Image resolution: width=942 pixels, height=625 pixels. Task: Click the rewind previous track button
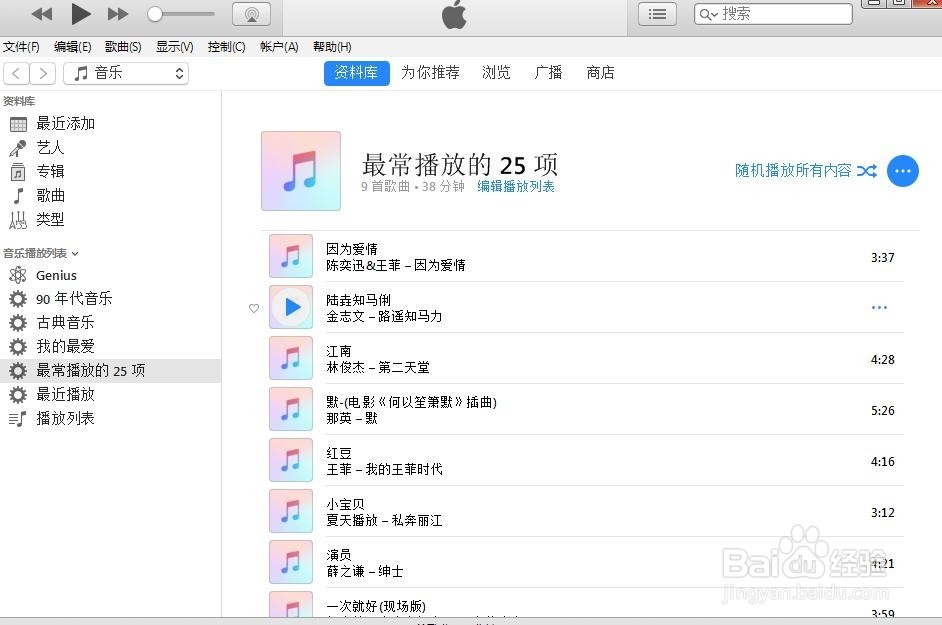41,14
